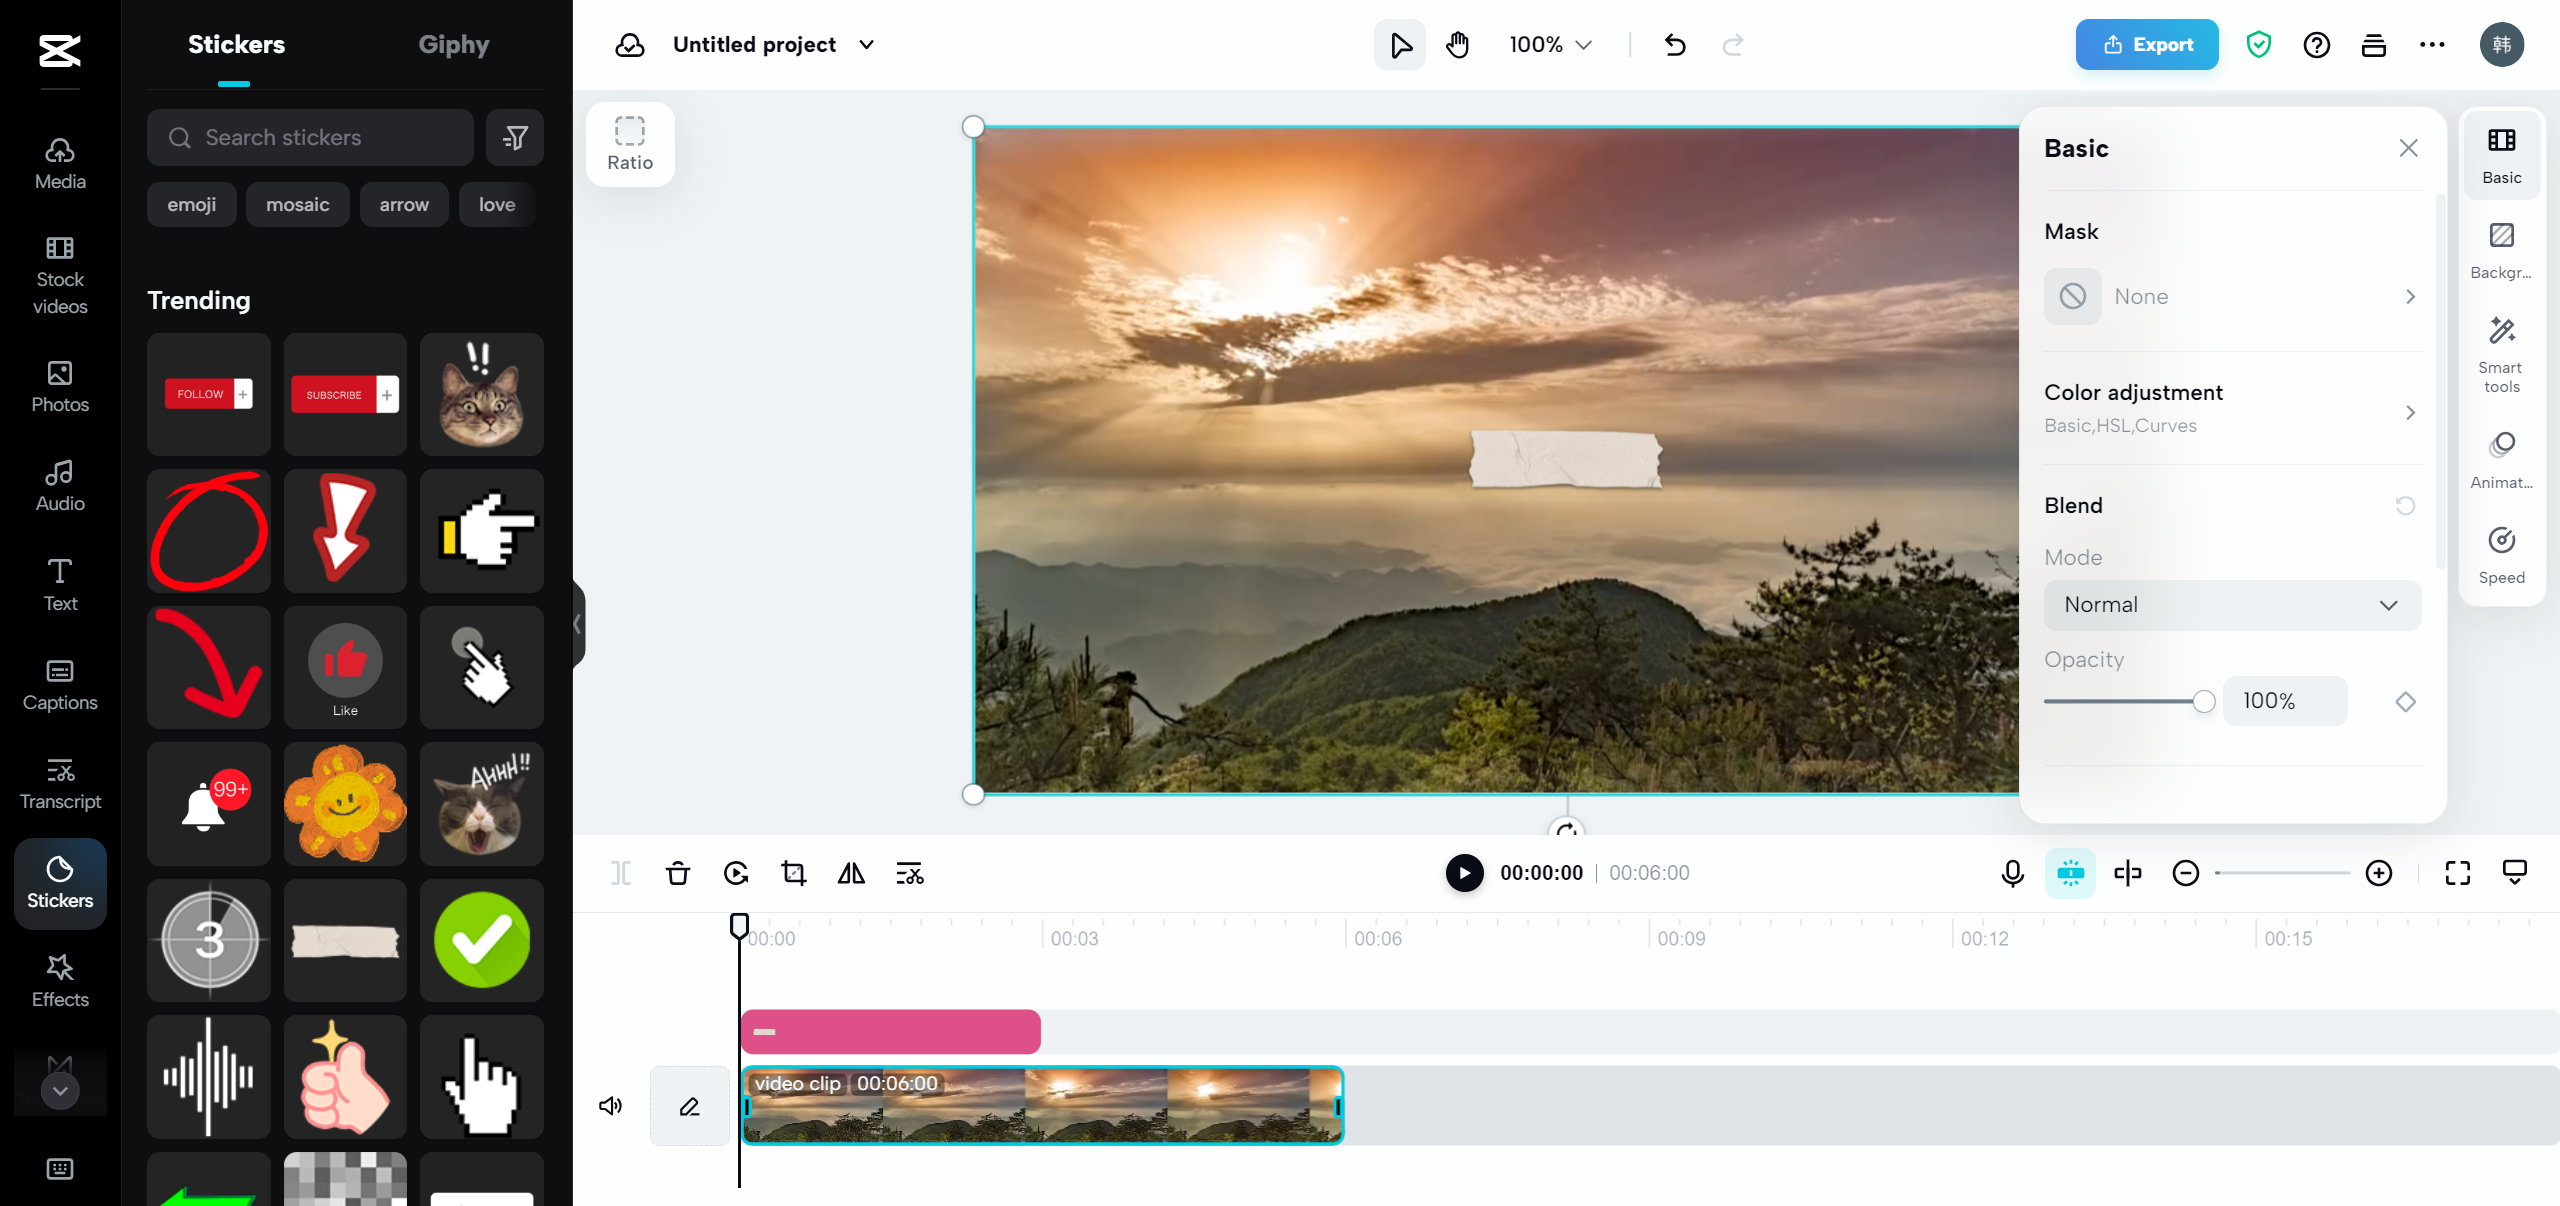Viewport: 2560px width, 1206px height.
Task: Open the Blend Mode dropdown showing Normal
Action: pyautogui.click(x=2231, y=604)
